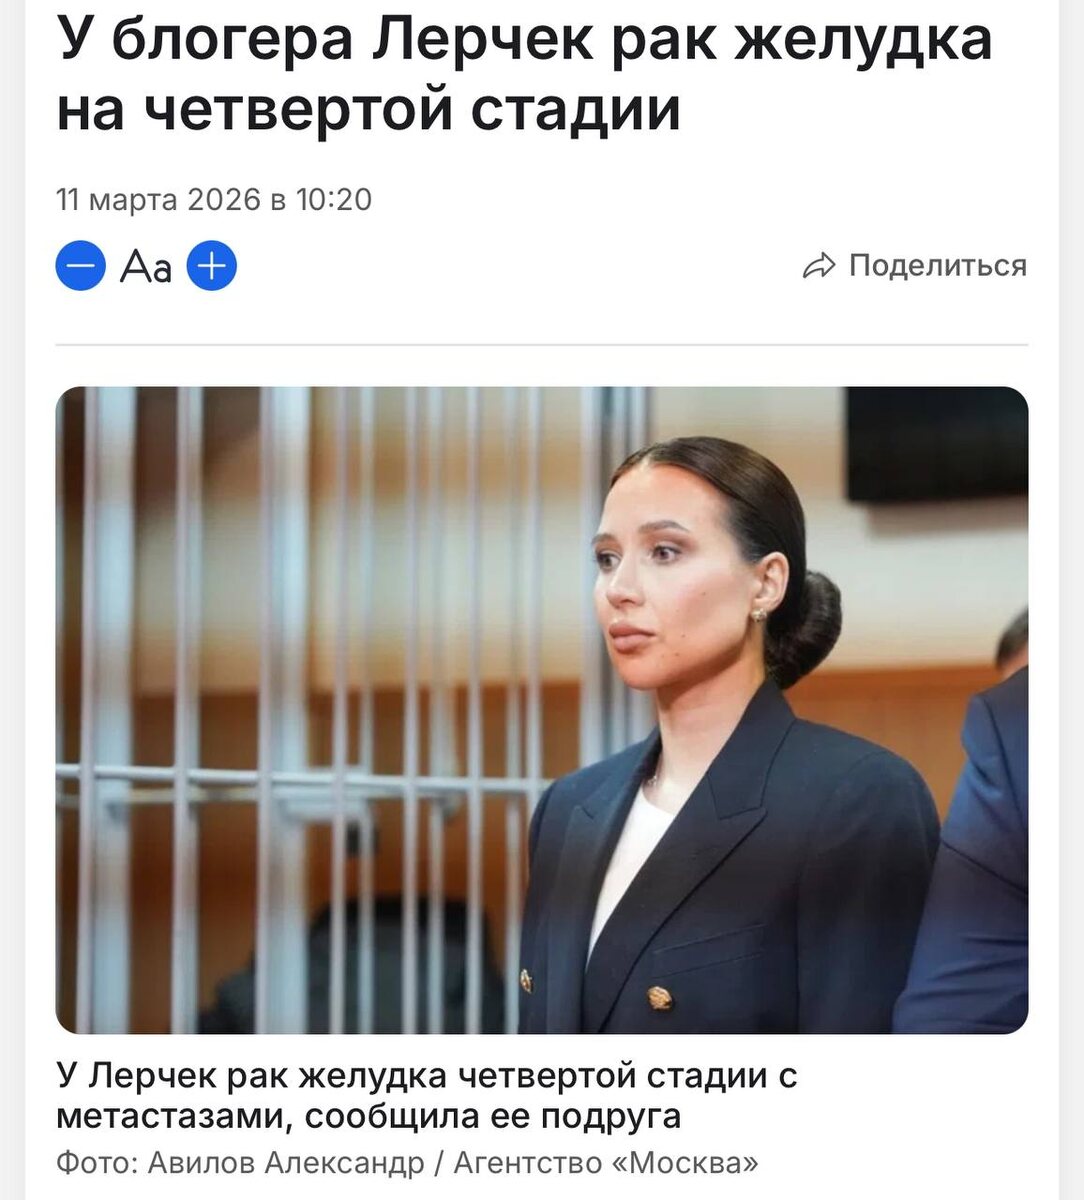Click the word Фото in the credit line
Screen dimensions: 1084x1200
[x=97, y=1163]
